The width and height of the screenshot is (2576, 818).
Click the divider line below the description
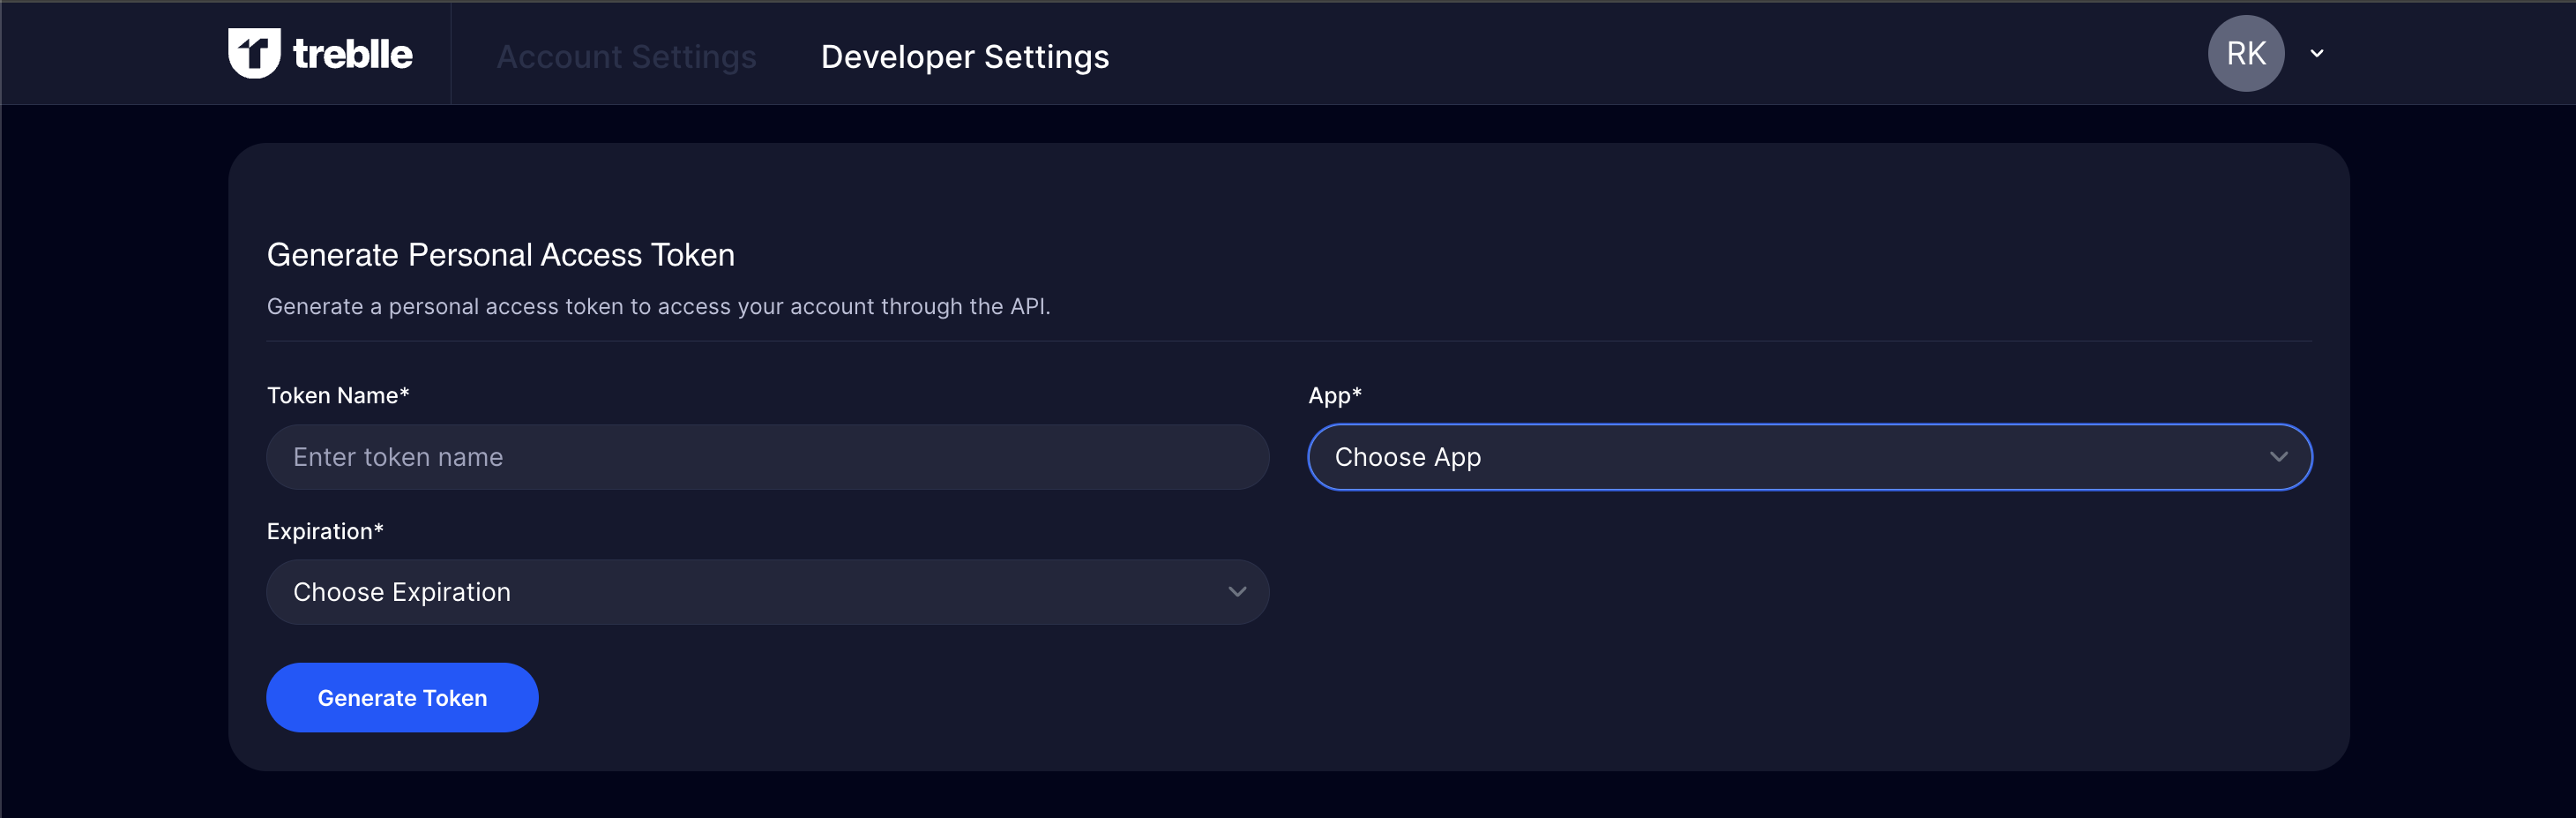pos(1288,341)
